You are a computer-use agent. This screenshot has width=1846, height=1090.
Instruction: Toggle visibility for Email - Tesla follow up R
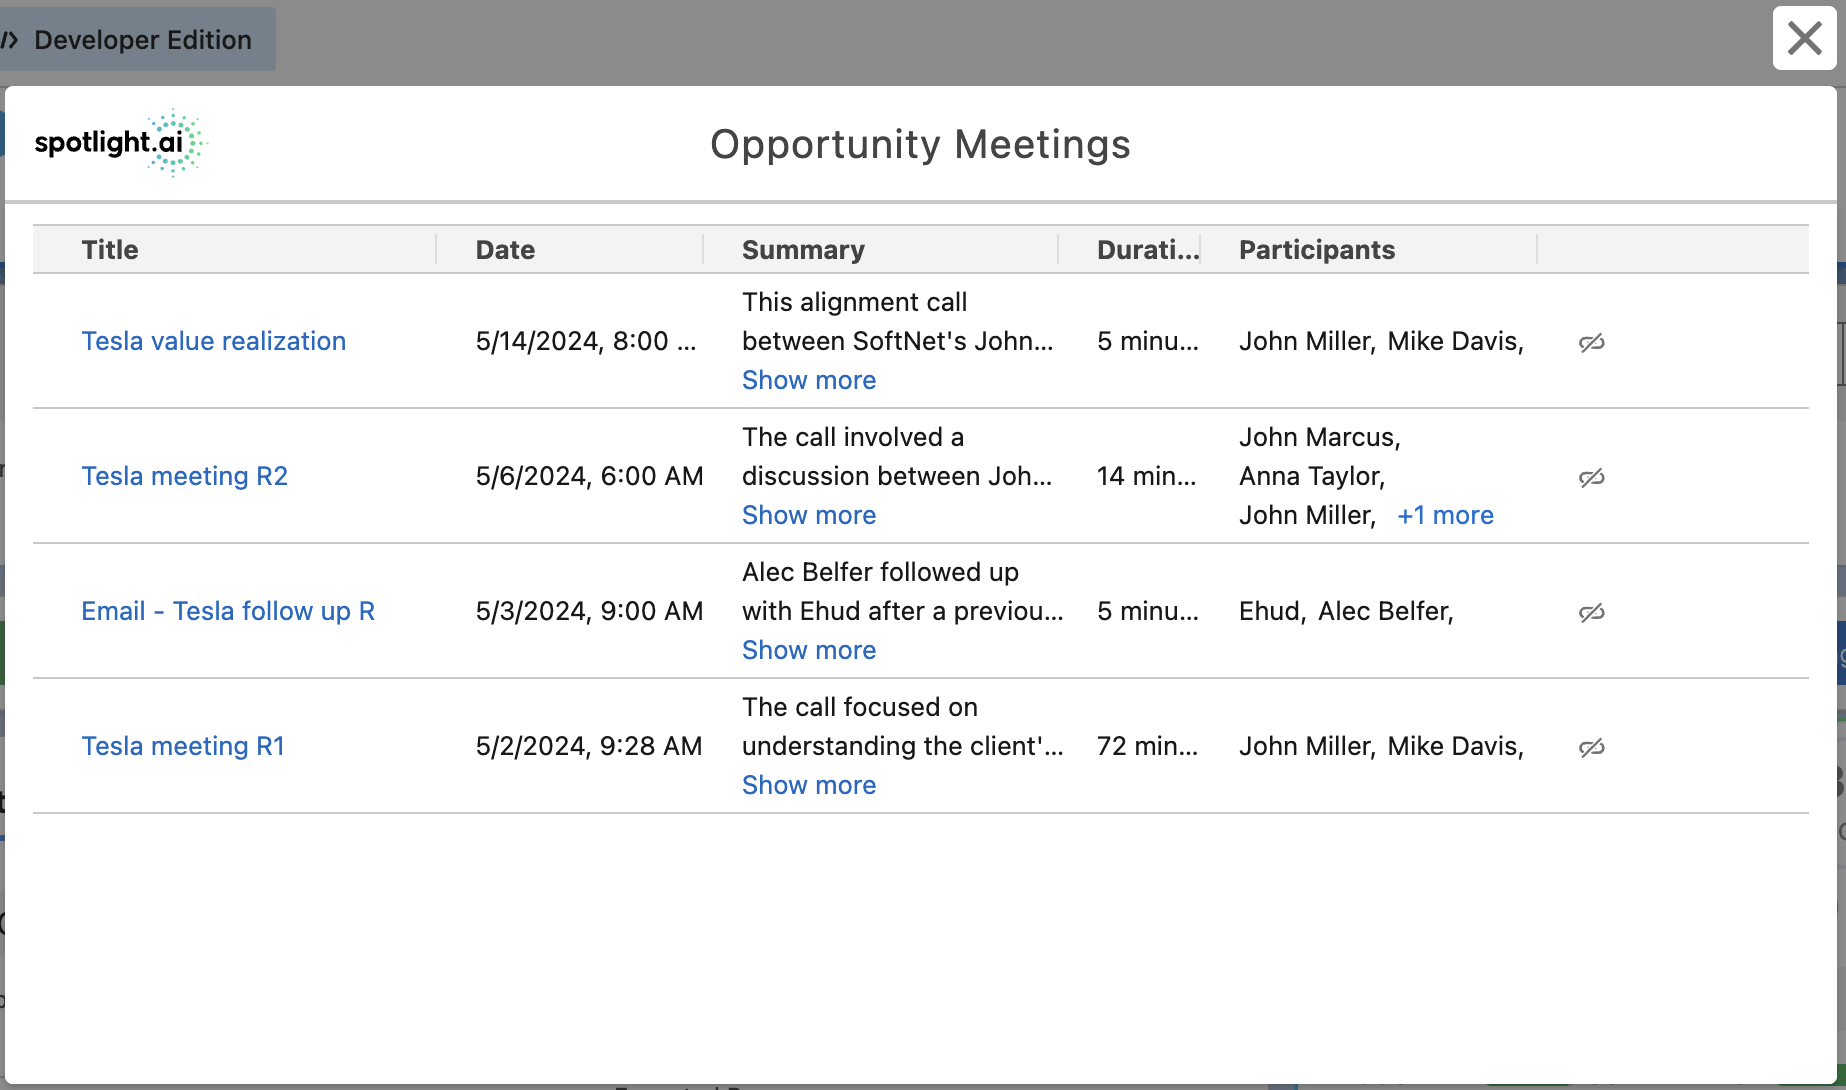1592,612
